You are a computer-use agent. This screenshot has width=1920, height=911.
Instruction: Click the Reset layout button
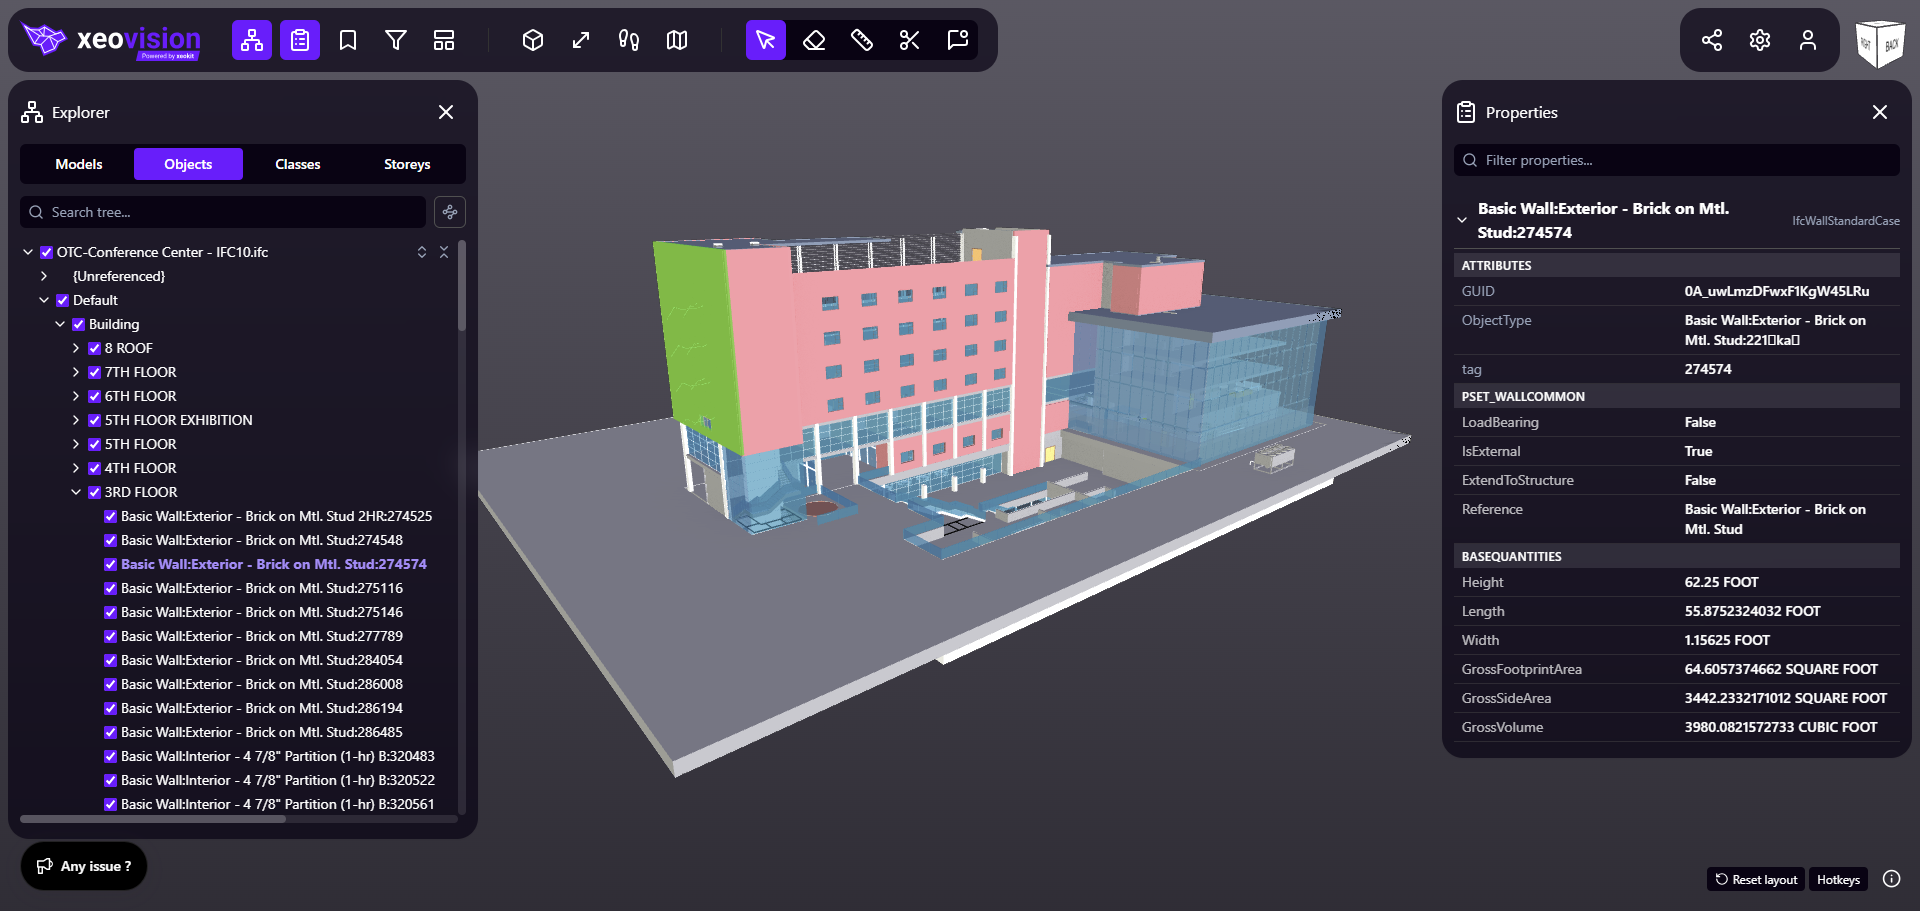pos(1756,880)
